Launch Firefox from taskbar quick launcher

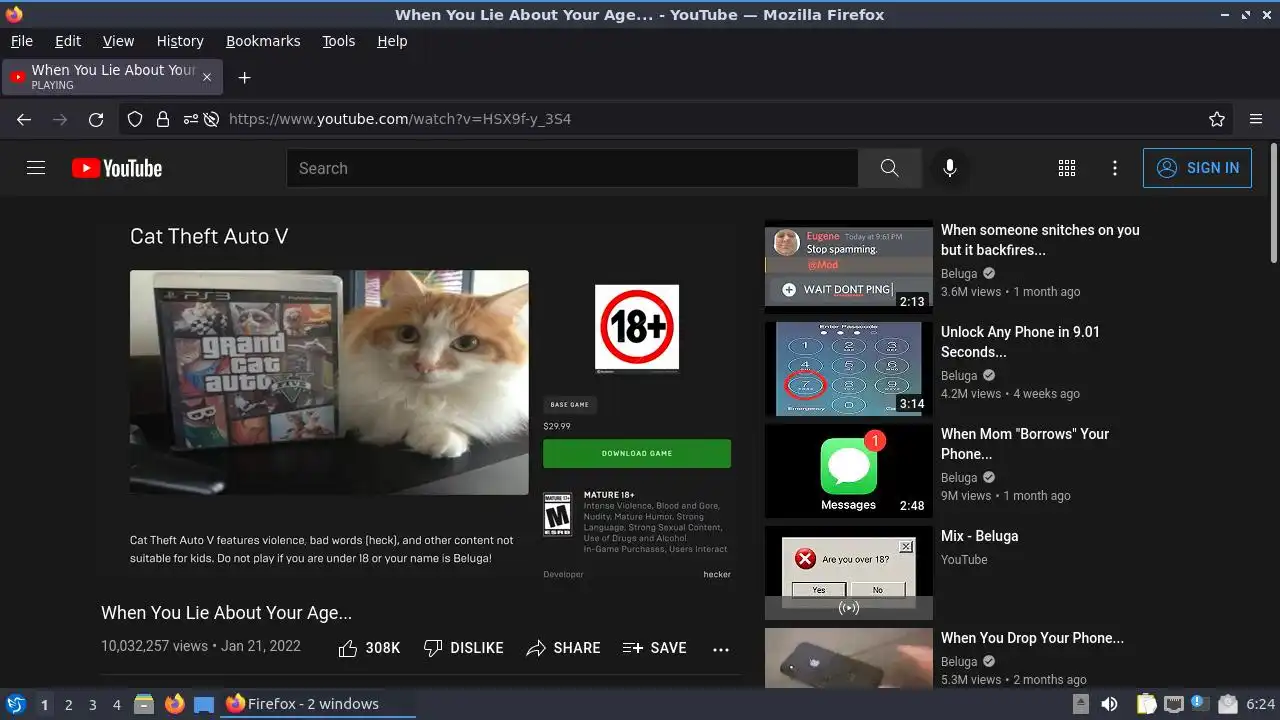(174, 704)
